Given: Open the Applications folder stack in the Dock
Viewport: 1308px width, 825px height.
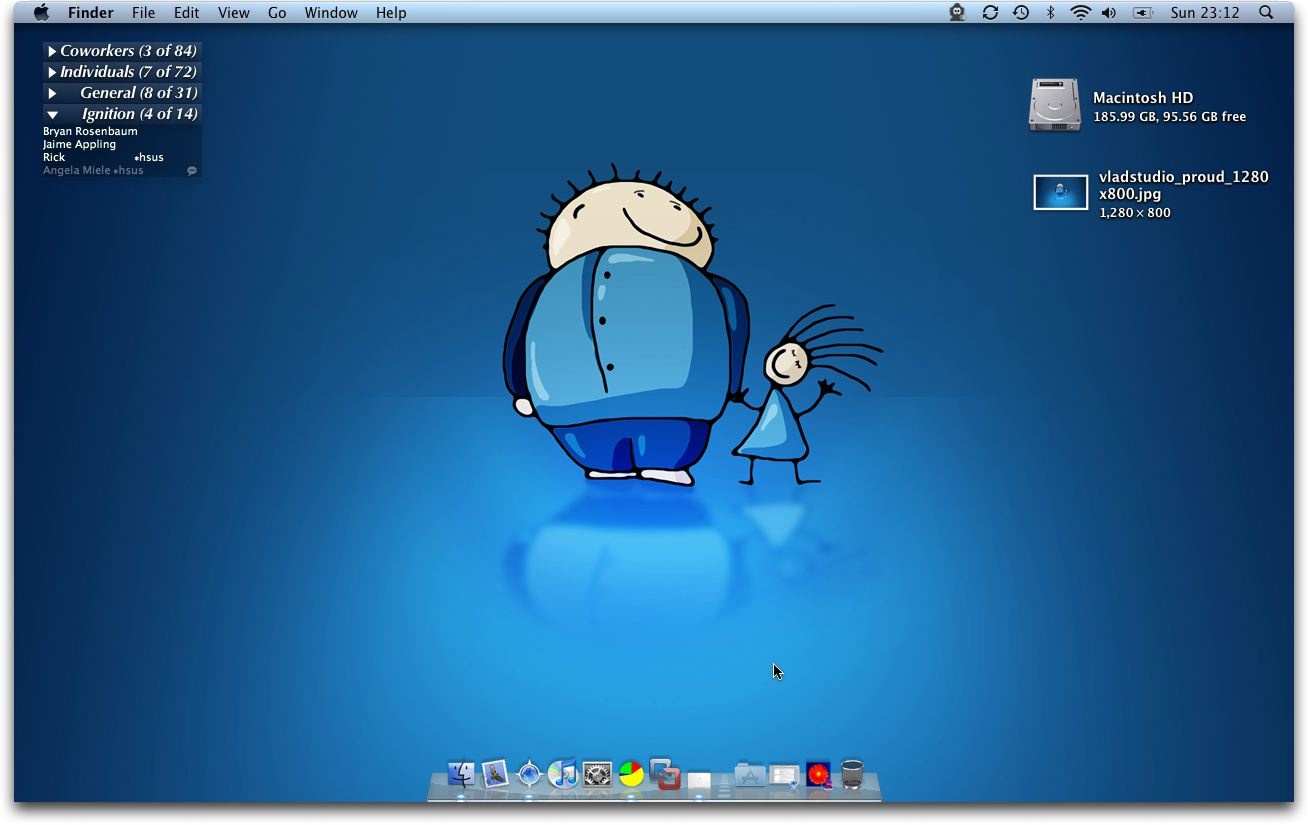Looking at the screenshot, I should click(x=749, y=774).
